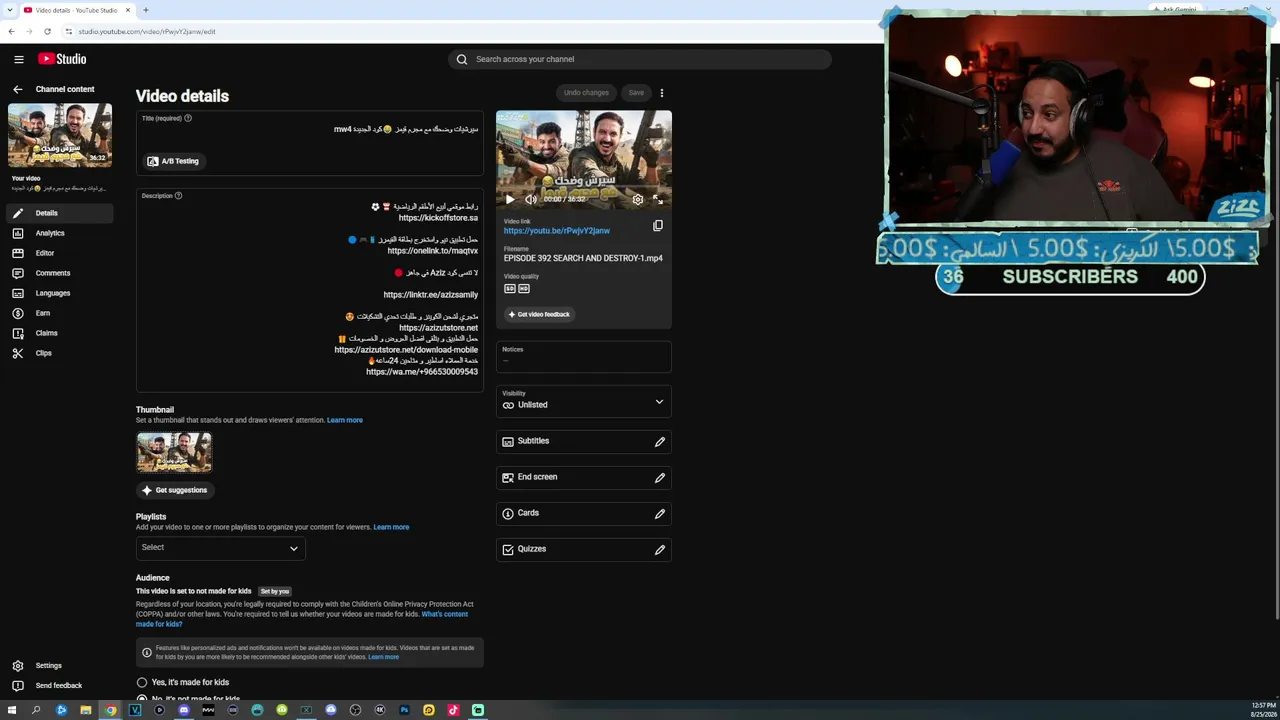Click the Undo changes button
Viewport: 1280px width, 720px height.
(x=586, y=93)
